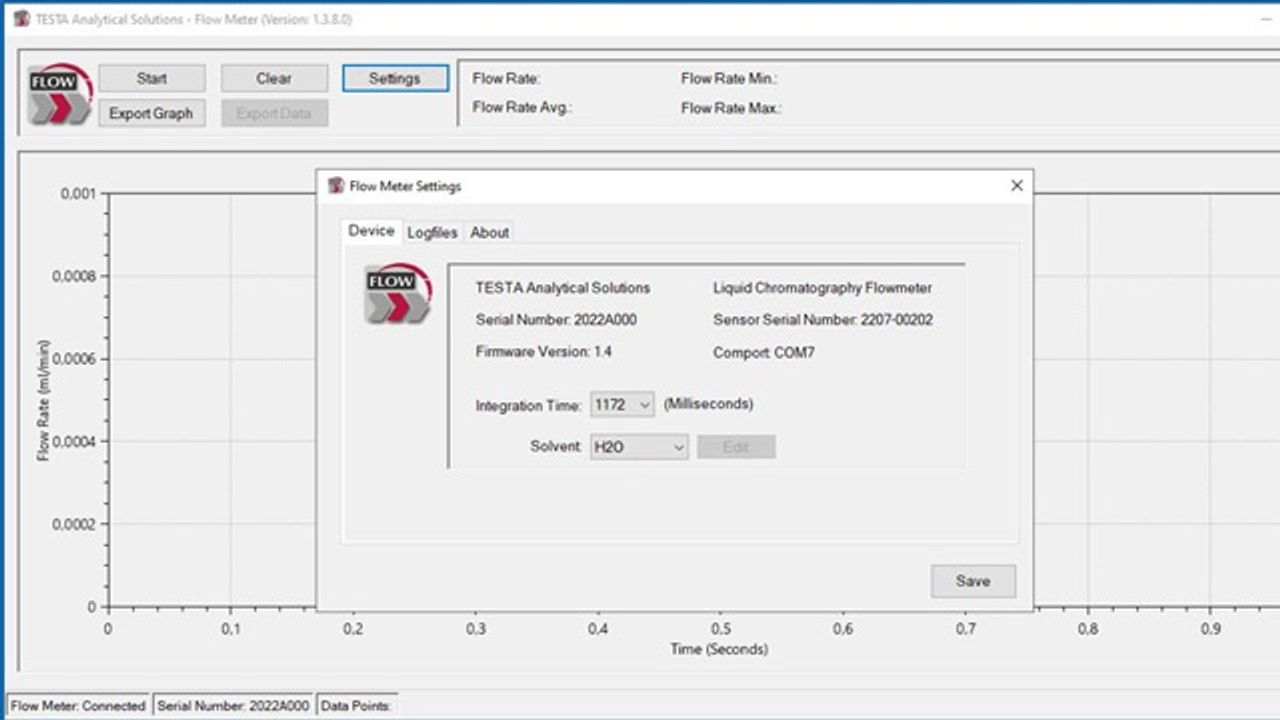Click the 0,001 y-axis tick value
Image resolution: width=1280 pixels, height=720 pixels.
coord(78,194)
